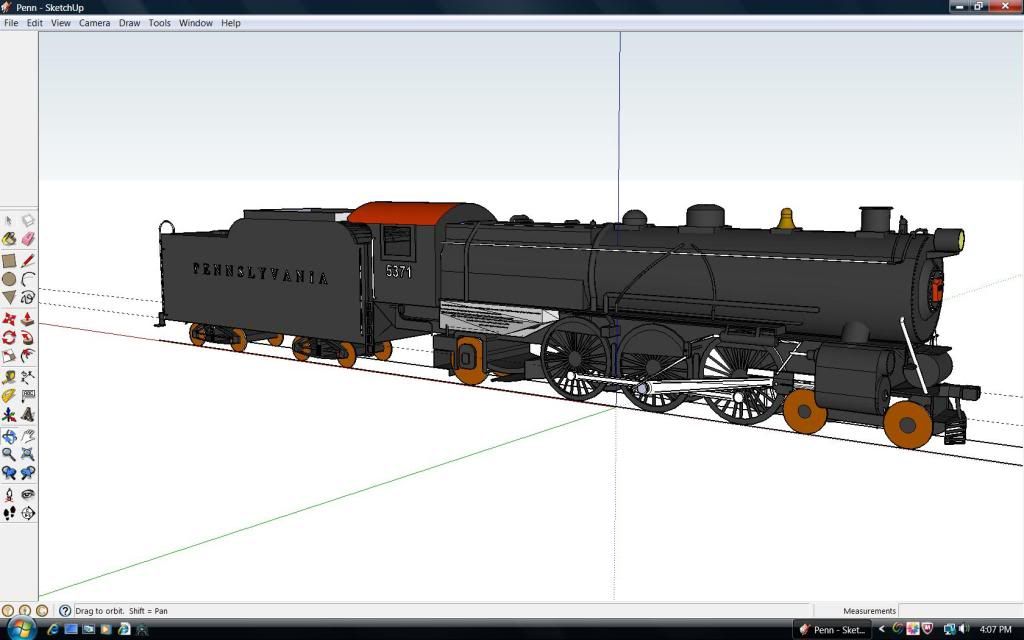Open the volume speaker tray icon
The height and width of the screenshot is (640, 1024).
tap(964, 630)
